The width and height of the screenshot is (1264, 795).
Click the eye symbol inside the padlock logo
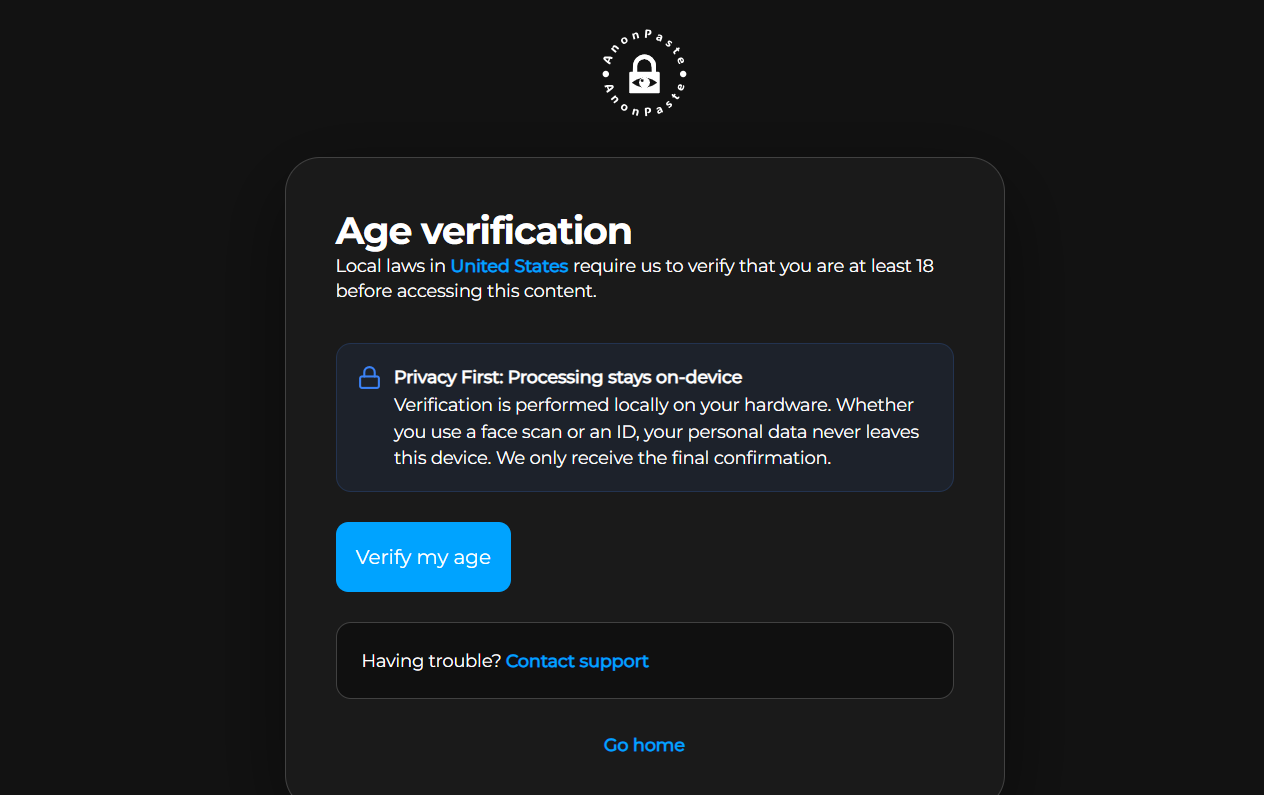[644, 82]
